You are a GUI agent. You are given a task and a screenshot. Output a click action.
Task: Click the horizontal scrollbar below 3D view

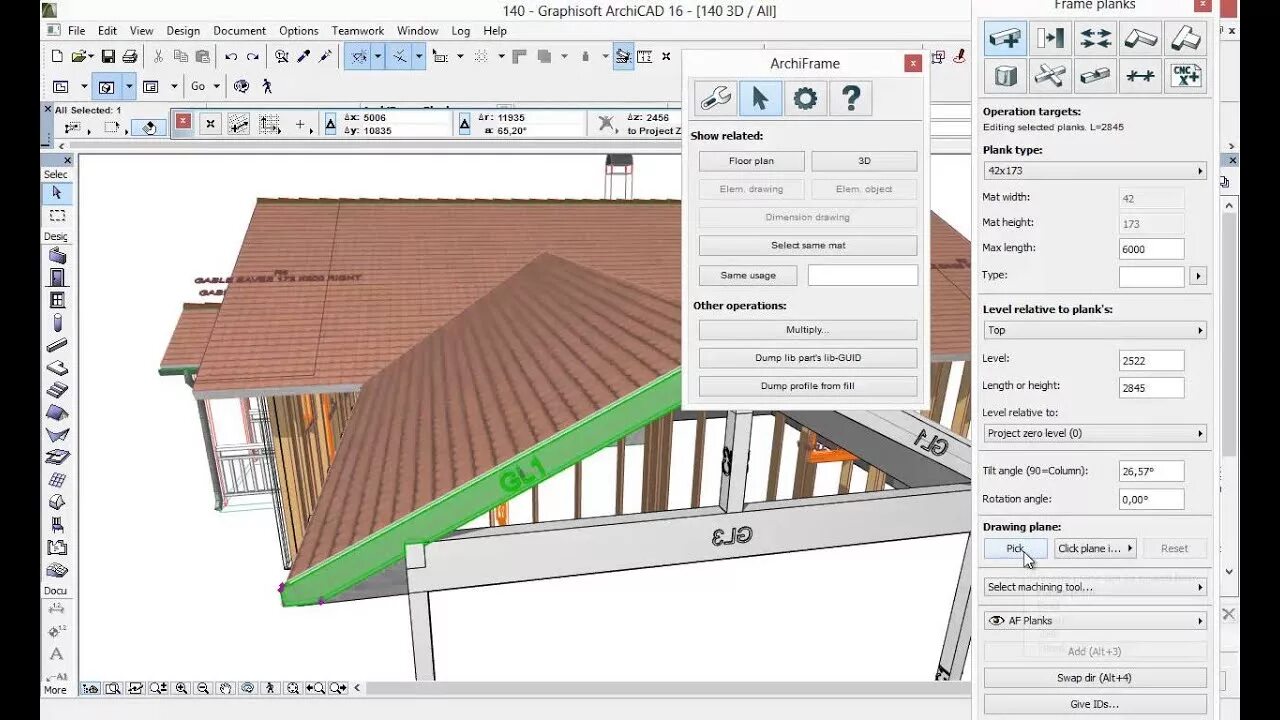tap(668, 688)
